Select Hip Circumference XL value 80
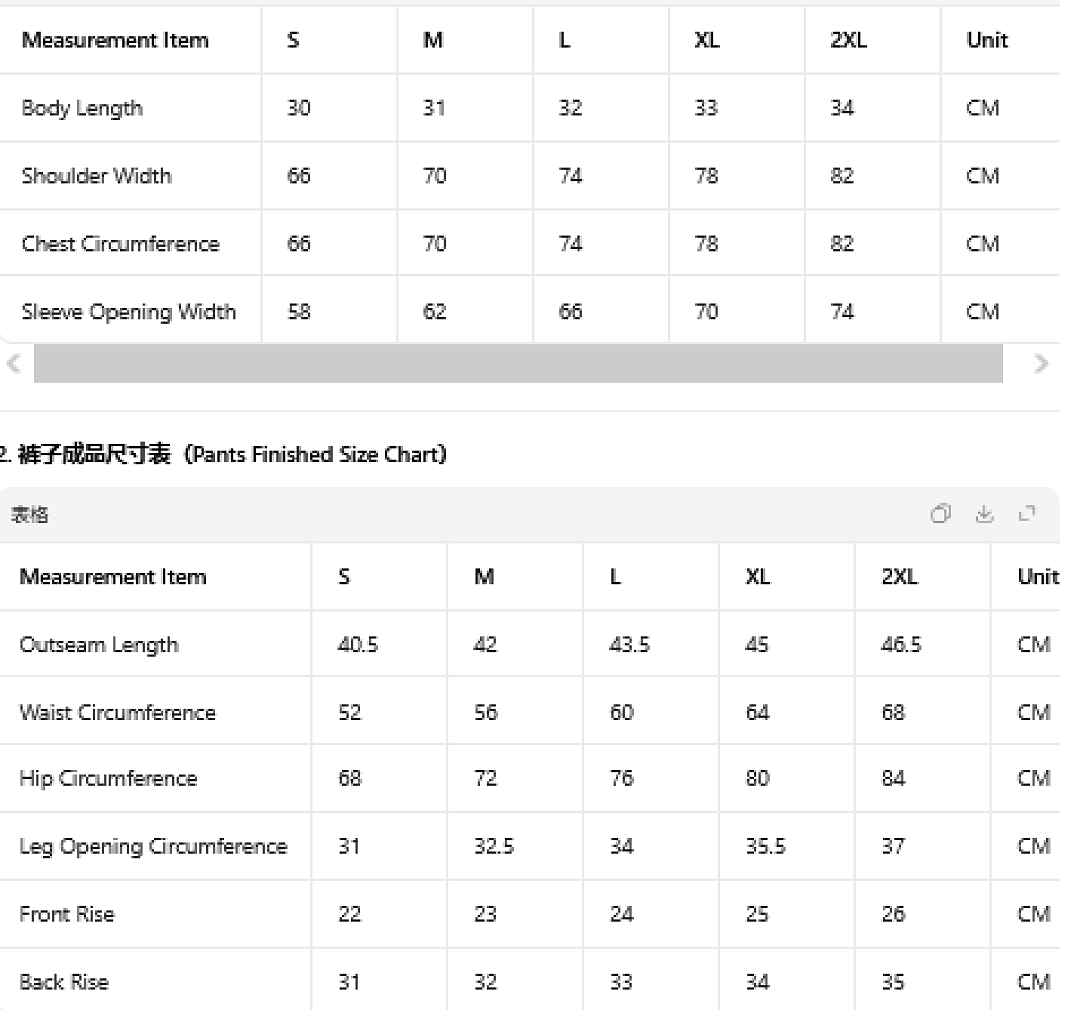Image resolution: width=1080 pixels, height=1010 pixels. tap(757, 779)
